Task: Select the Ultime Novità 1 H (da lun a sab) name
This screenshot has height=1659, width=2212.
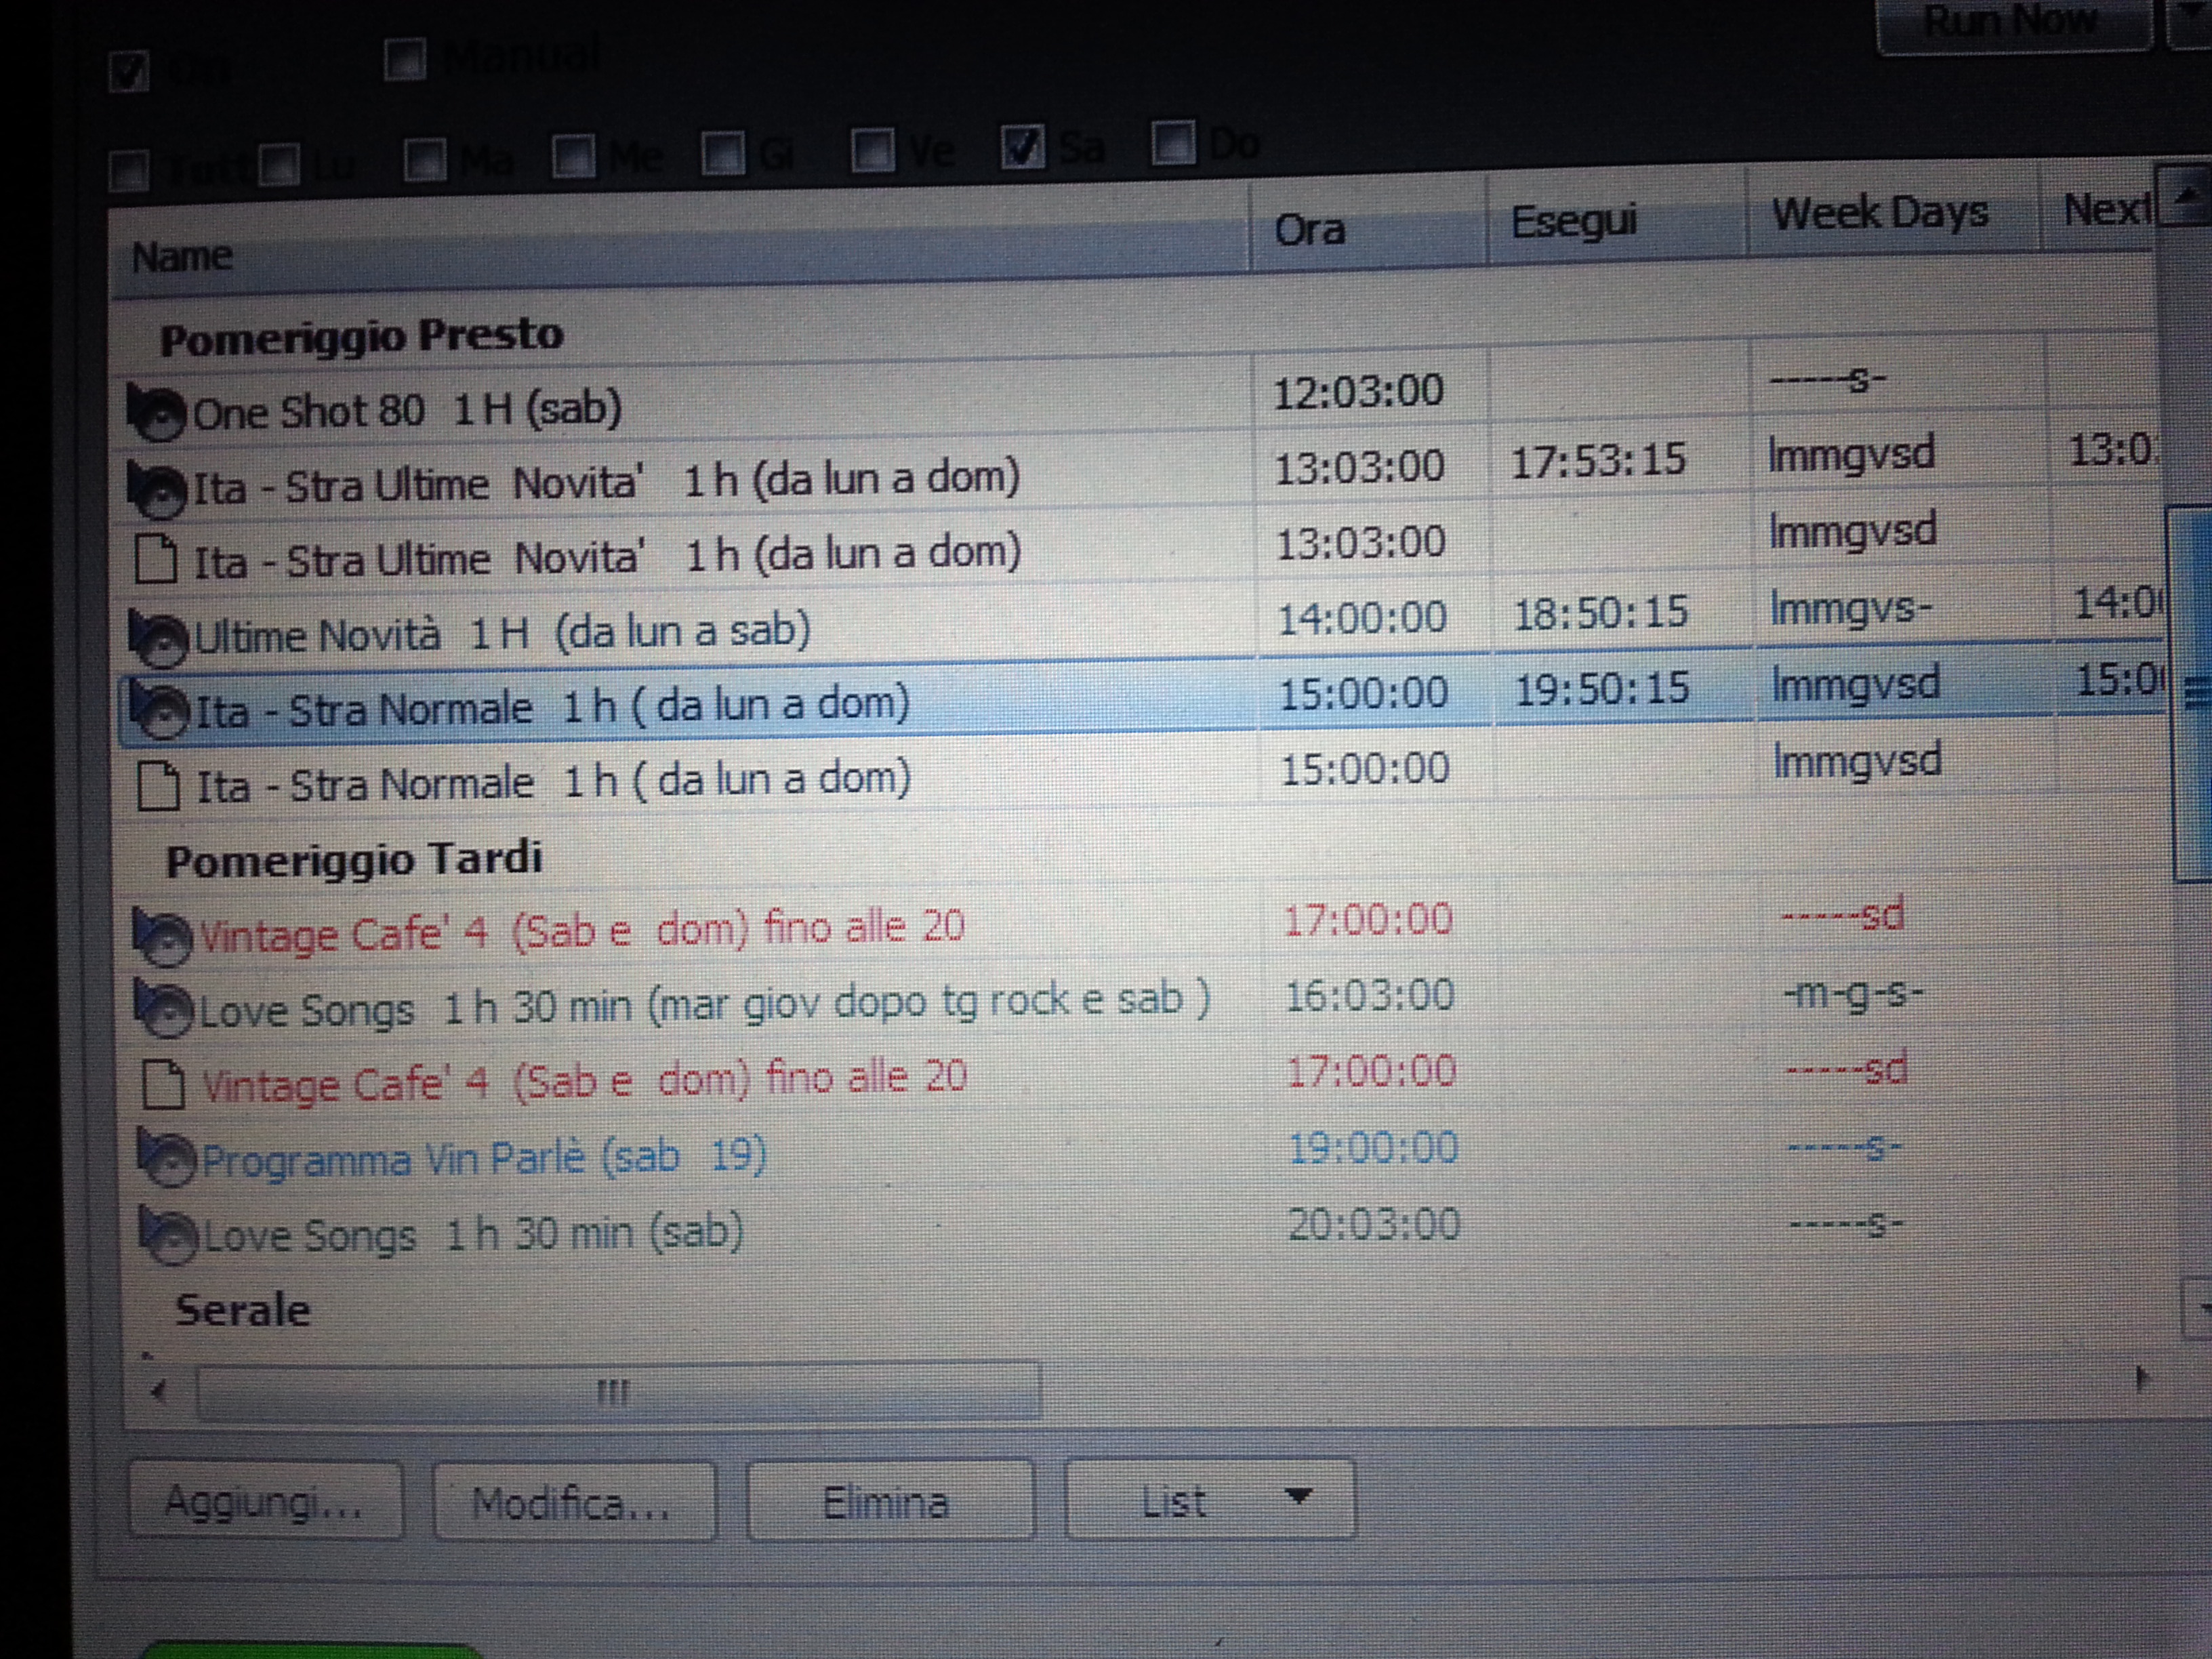Action: (502, 633)
